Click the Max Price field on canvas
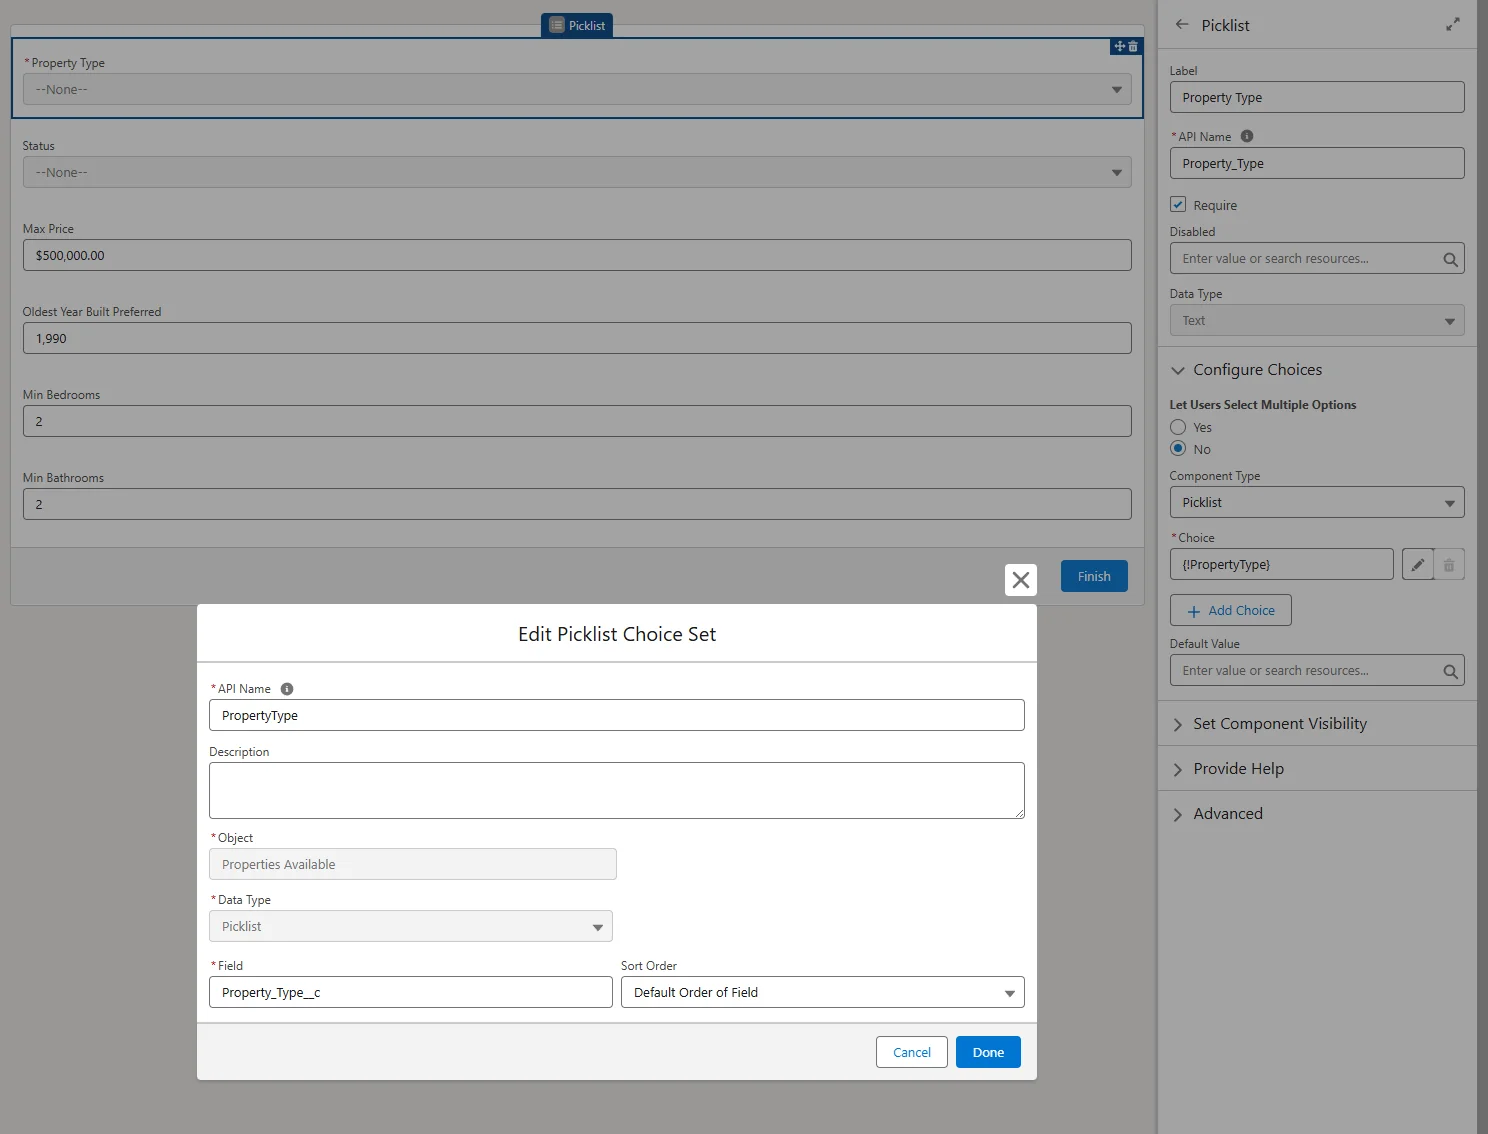1488x1134 pixels. click(x=577, y=255)
